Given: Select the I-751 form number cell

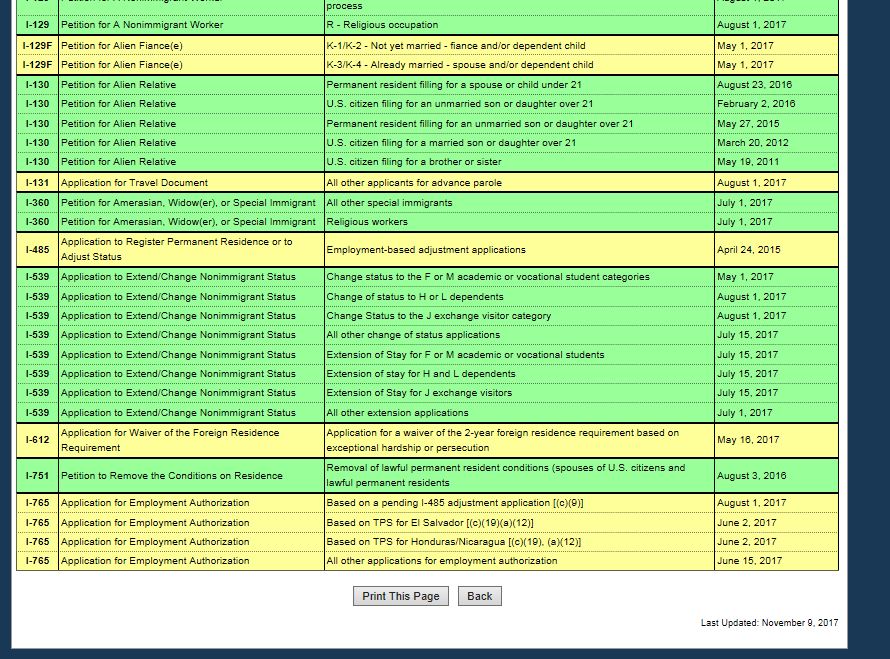Looking at the screenshot, I should coord(37,476).
